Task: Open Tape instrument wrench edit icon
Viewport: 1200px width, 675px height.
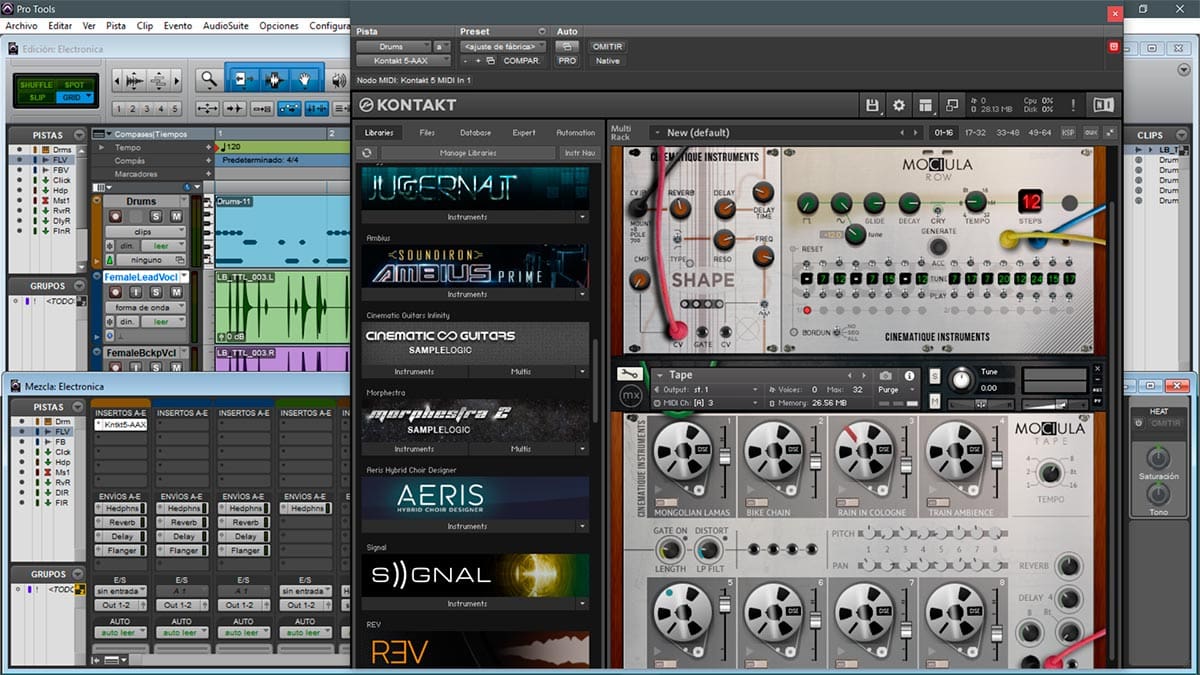Action: 631,375
